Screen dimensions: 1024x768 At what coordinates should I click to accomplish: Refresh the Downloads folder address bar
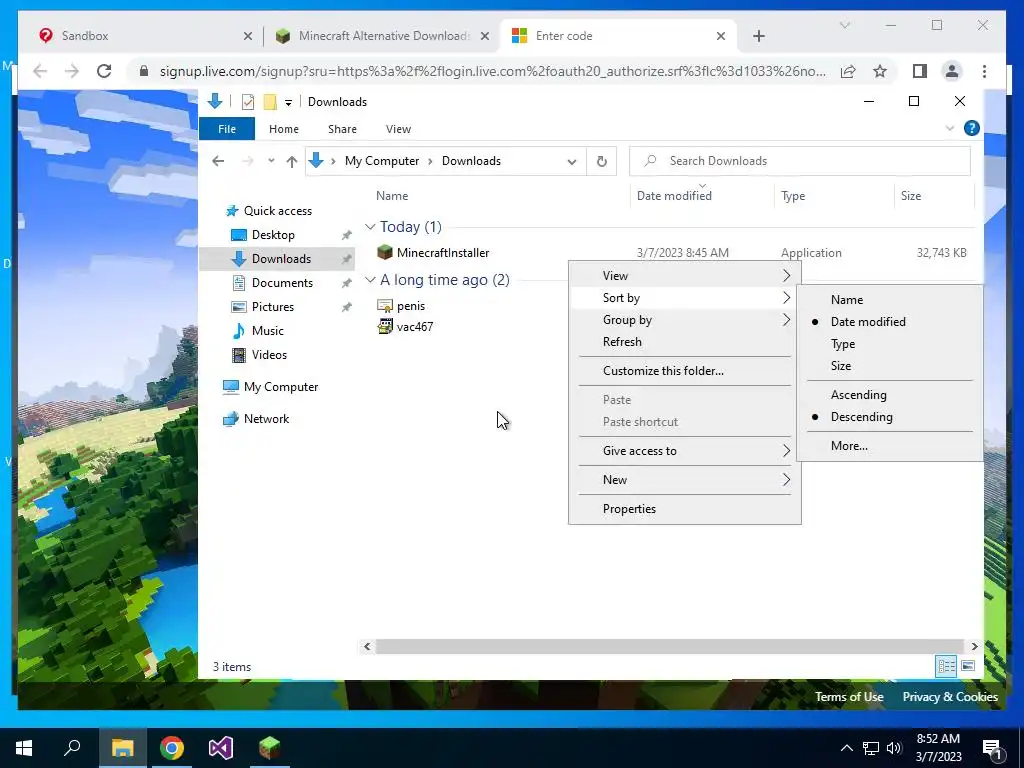(601, 161)
